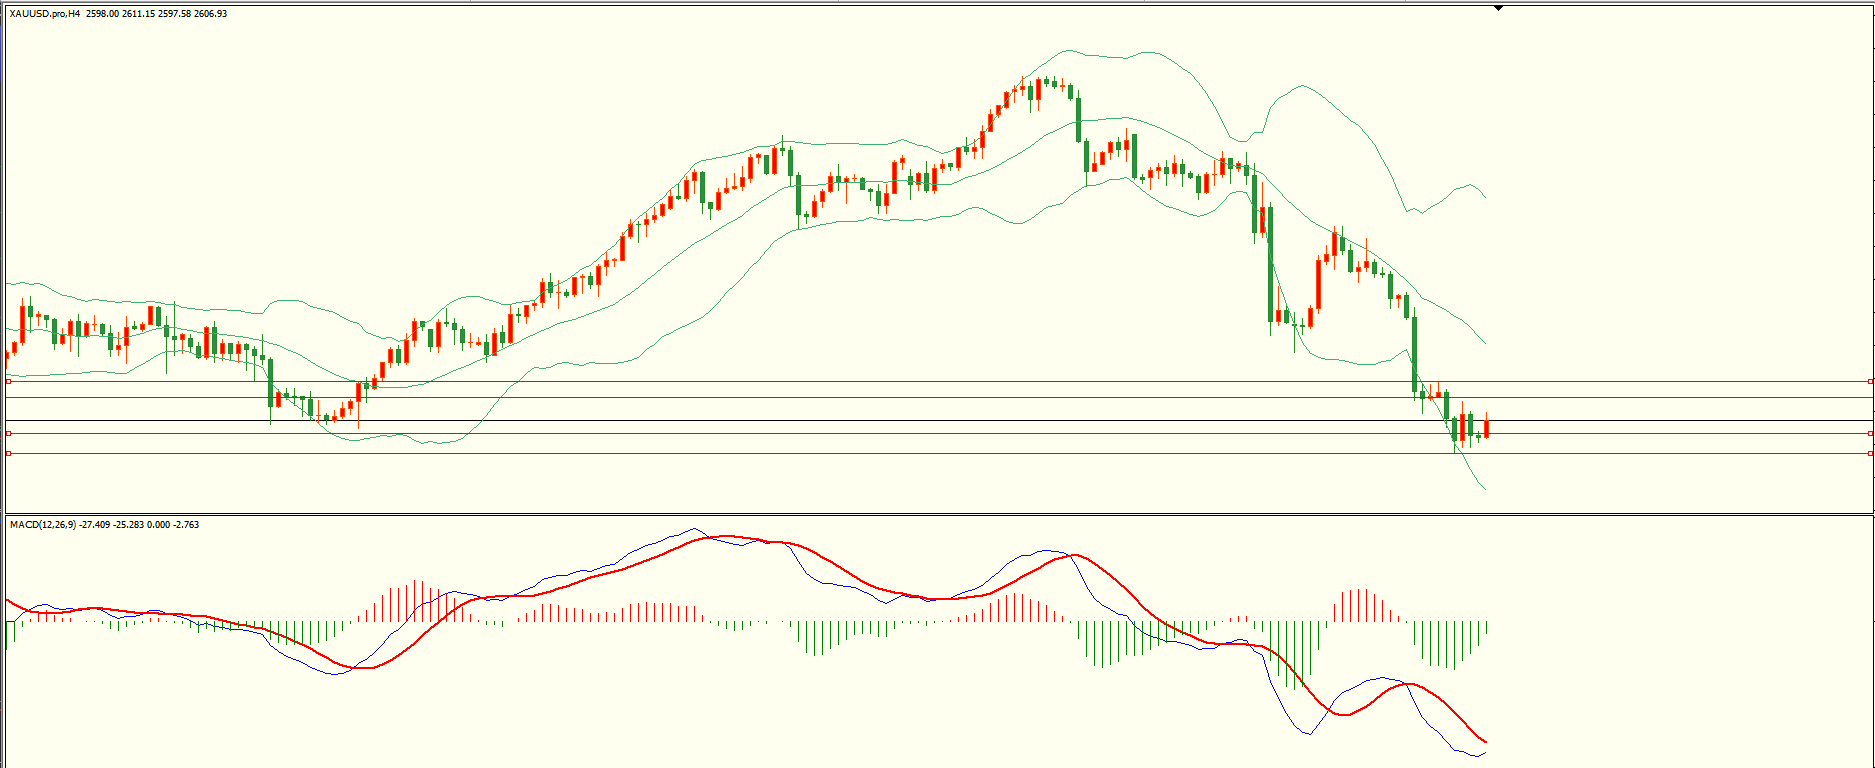Click the XAUUSD.pro,H4 chart title label

pos(45,14)
